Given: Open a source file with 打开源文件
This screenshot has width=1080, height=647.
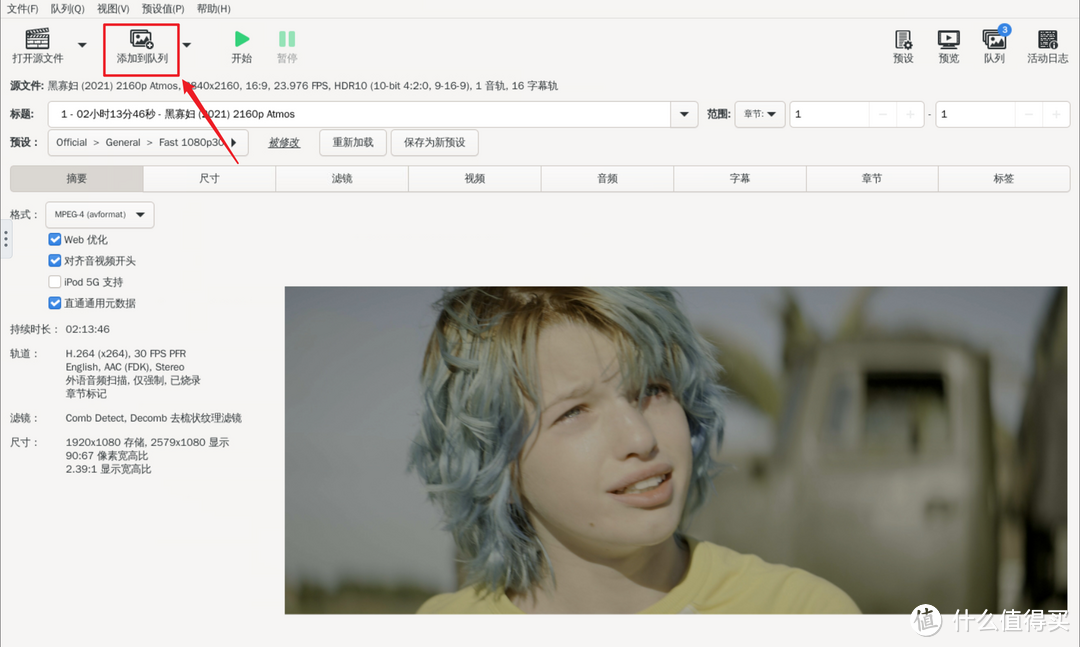Looking at the screenshot, I should [x=39, y=47].
